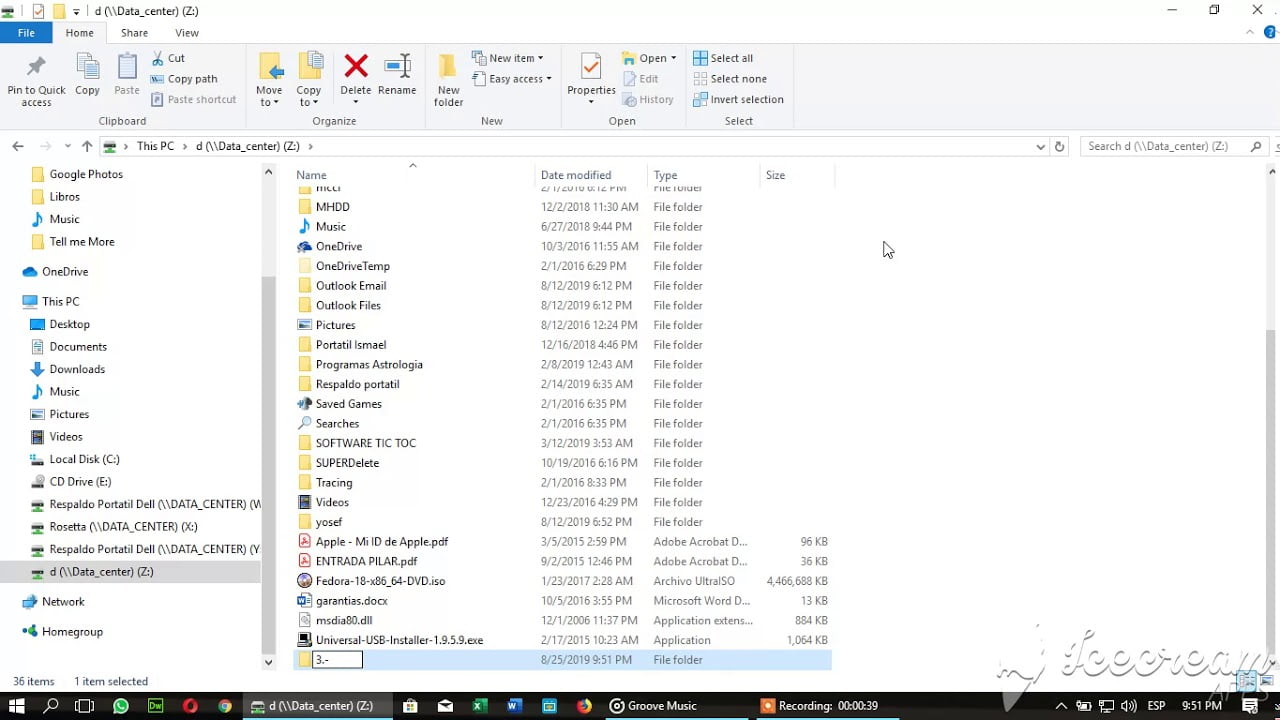Open the Help question mark icon
This screenshot has width=1280, height=720.
click(x=1271, y=33)
